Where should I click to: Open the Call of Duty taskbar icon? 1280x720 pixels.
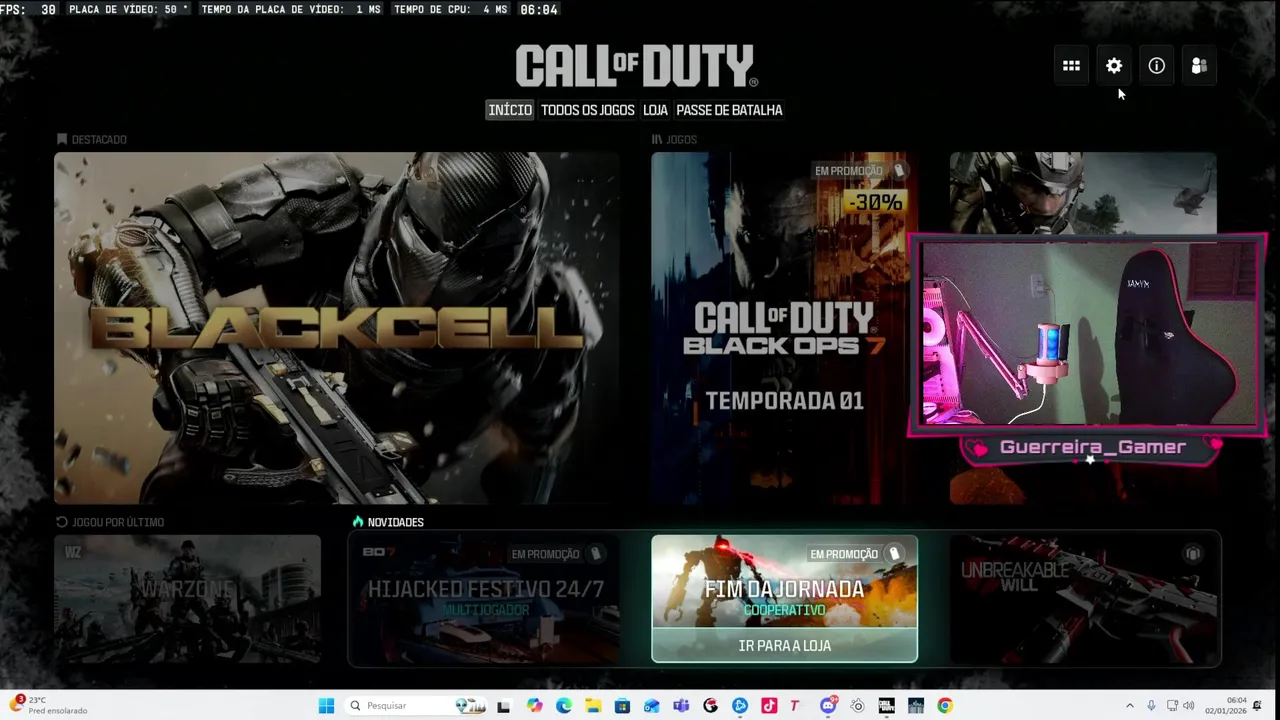click(x=886, y=706)
